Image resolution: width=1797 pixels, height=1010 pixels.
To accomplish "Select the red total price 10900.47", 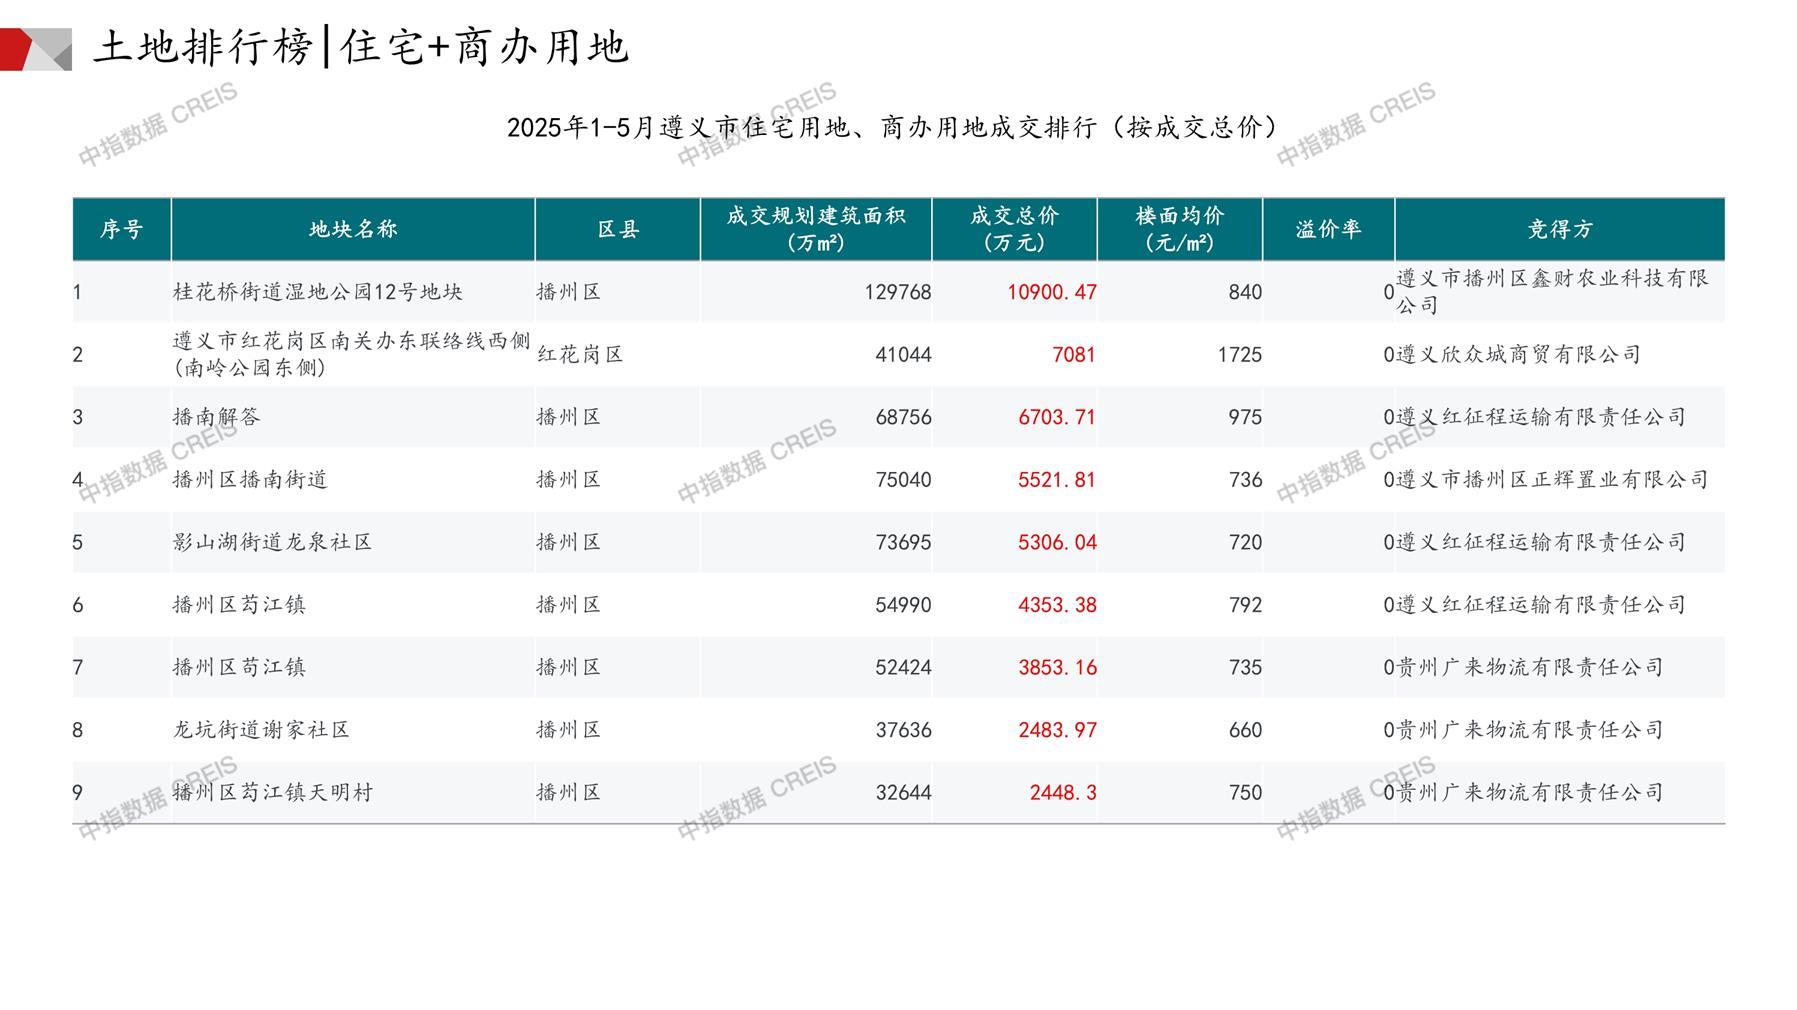I will (1051, 292).
